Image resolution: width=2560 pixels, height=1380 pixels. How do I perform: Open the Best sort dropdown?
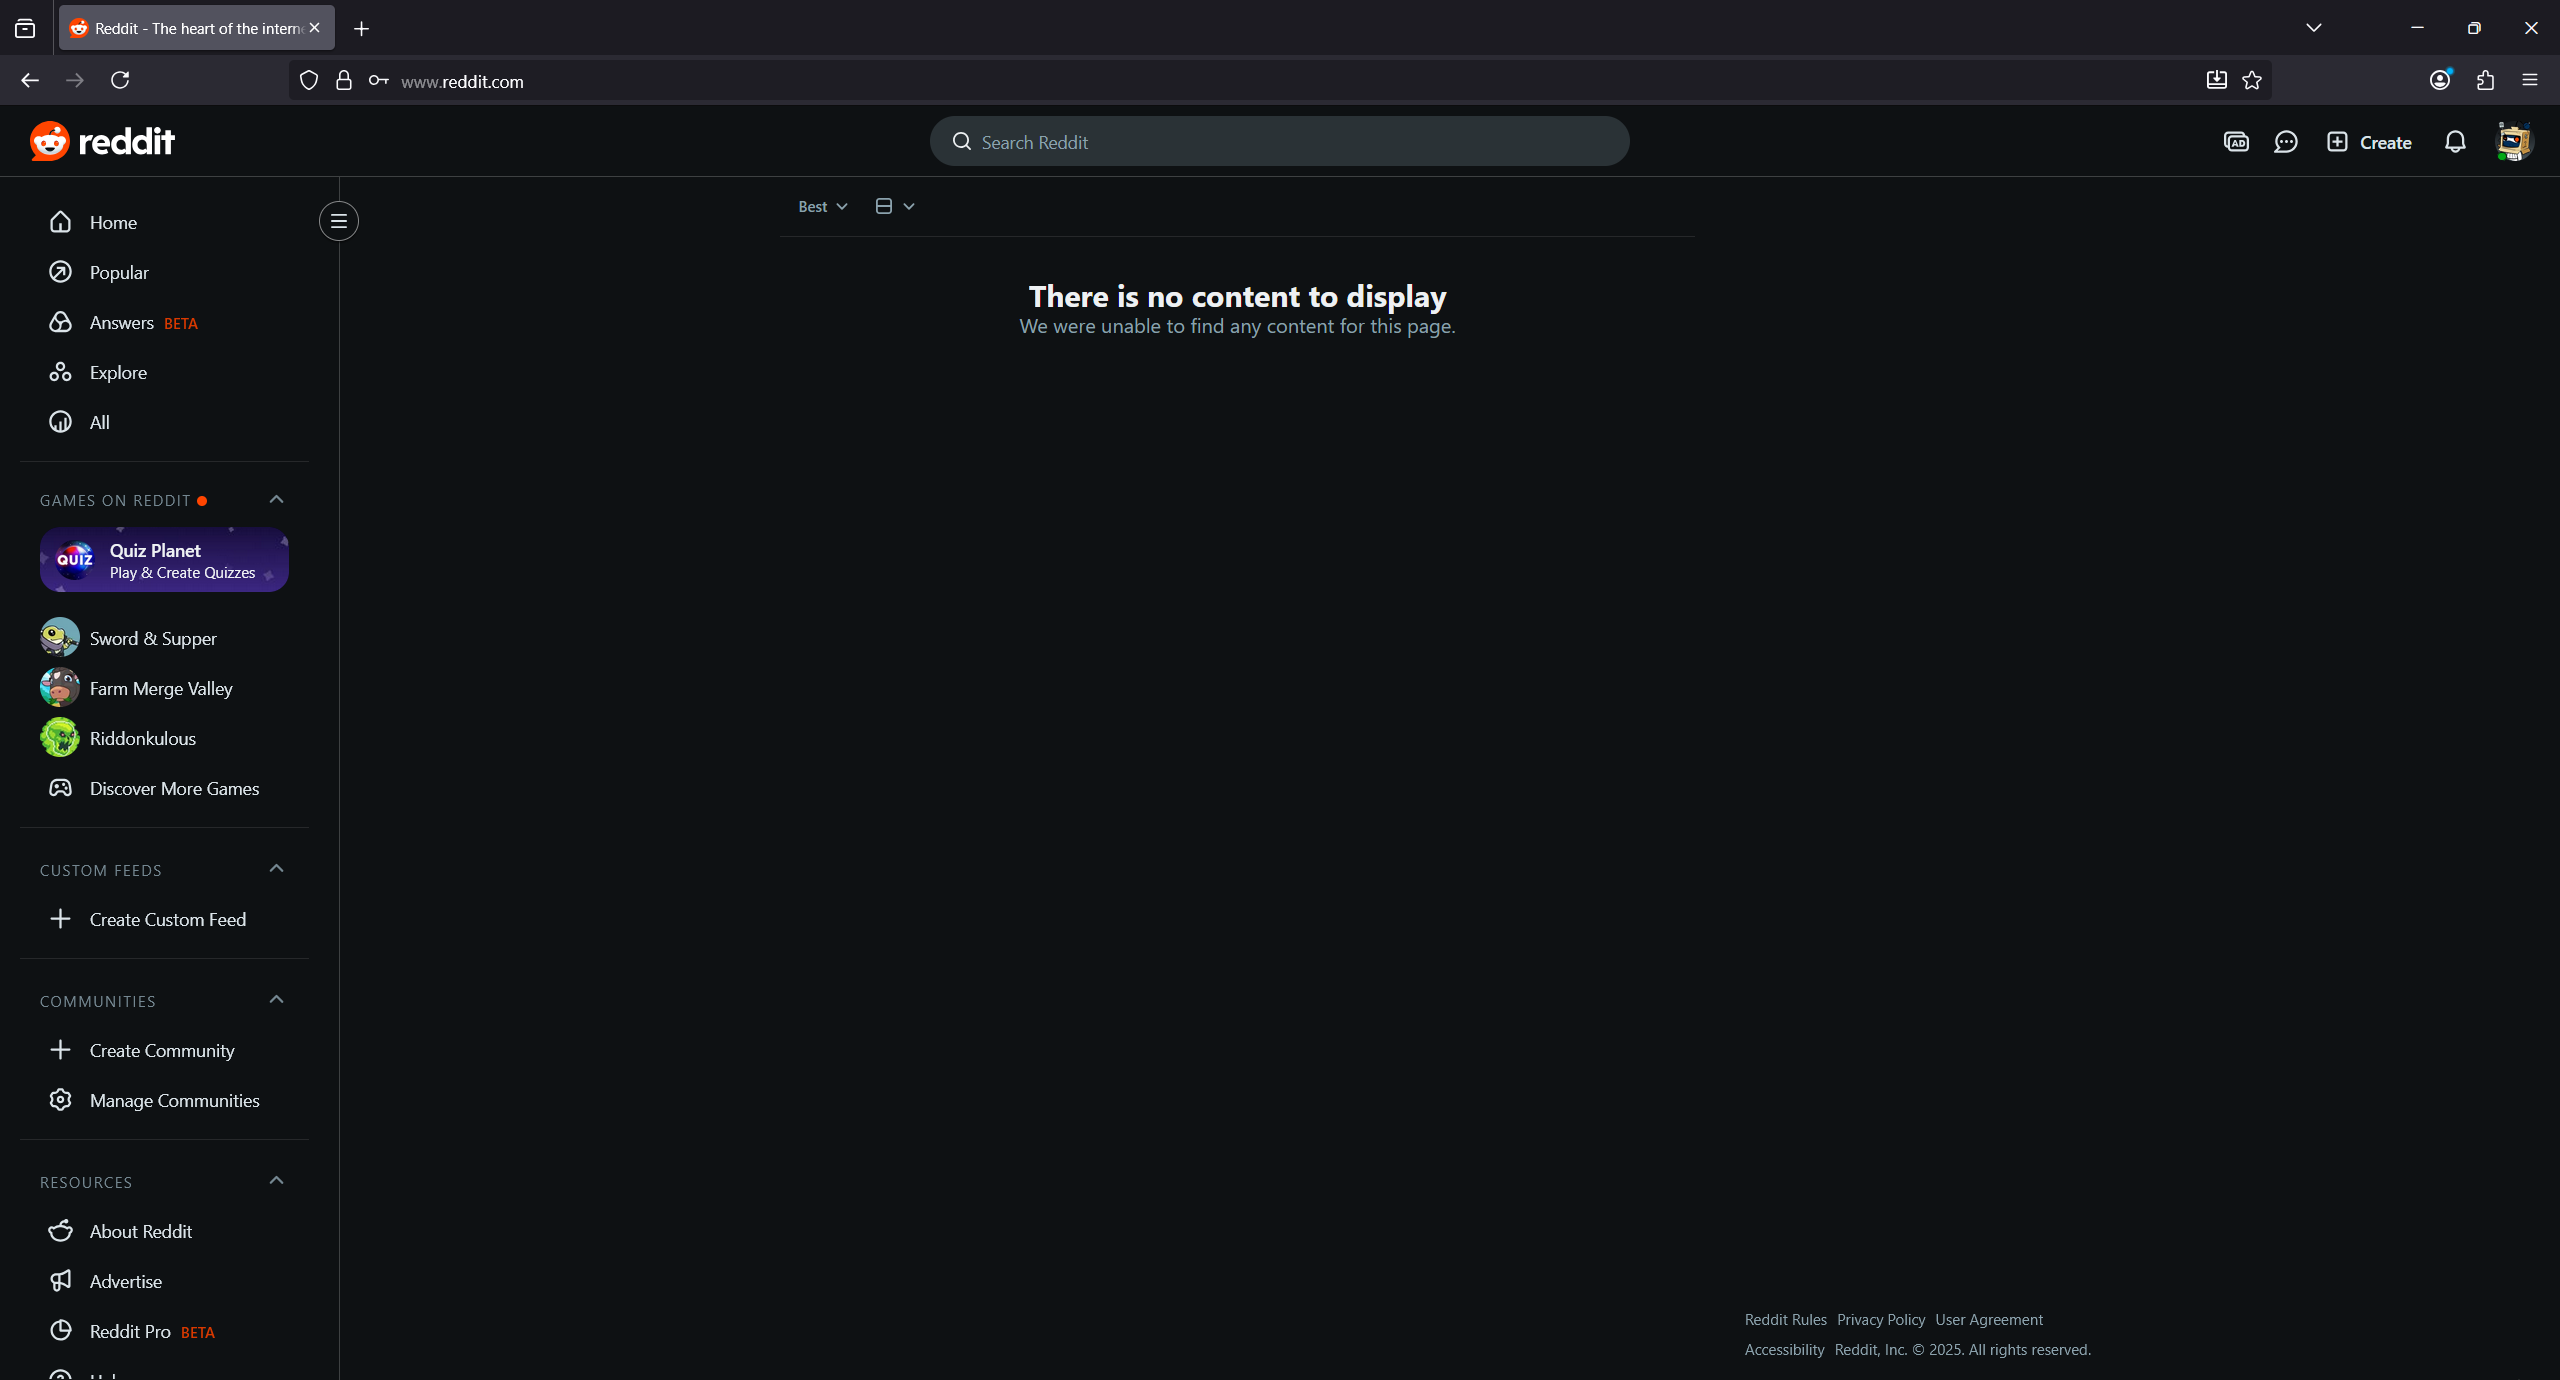(822, 207)
